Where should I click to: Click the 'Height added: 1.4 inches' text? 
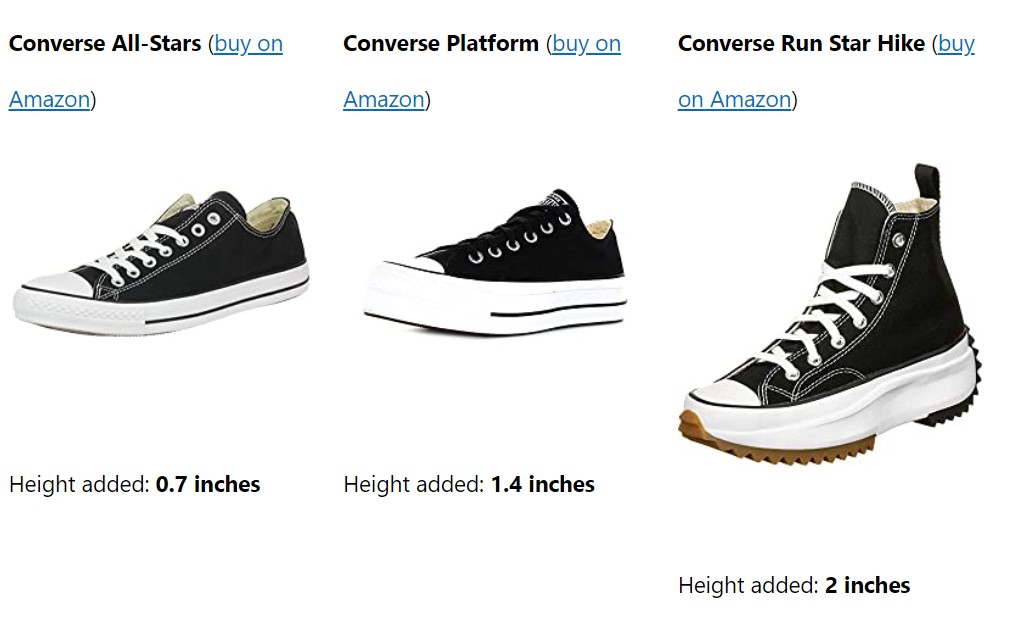click(469, 484)
